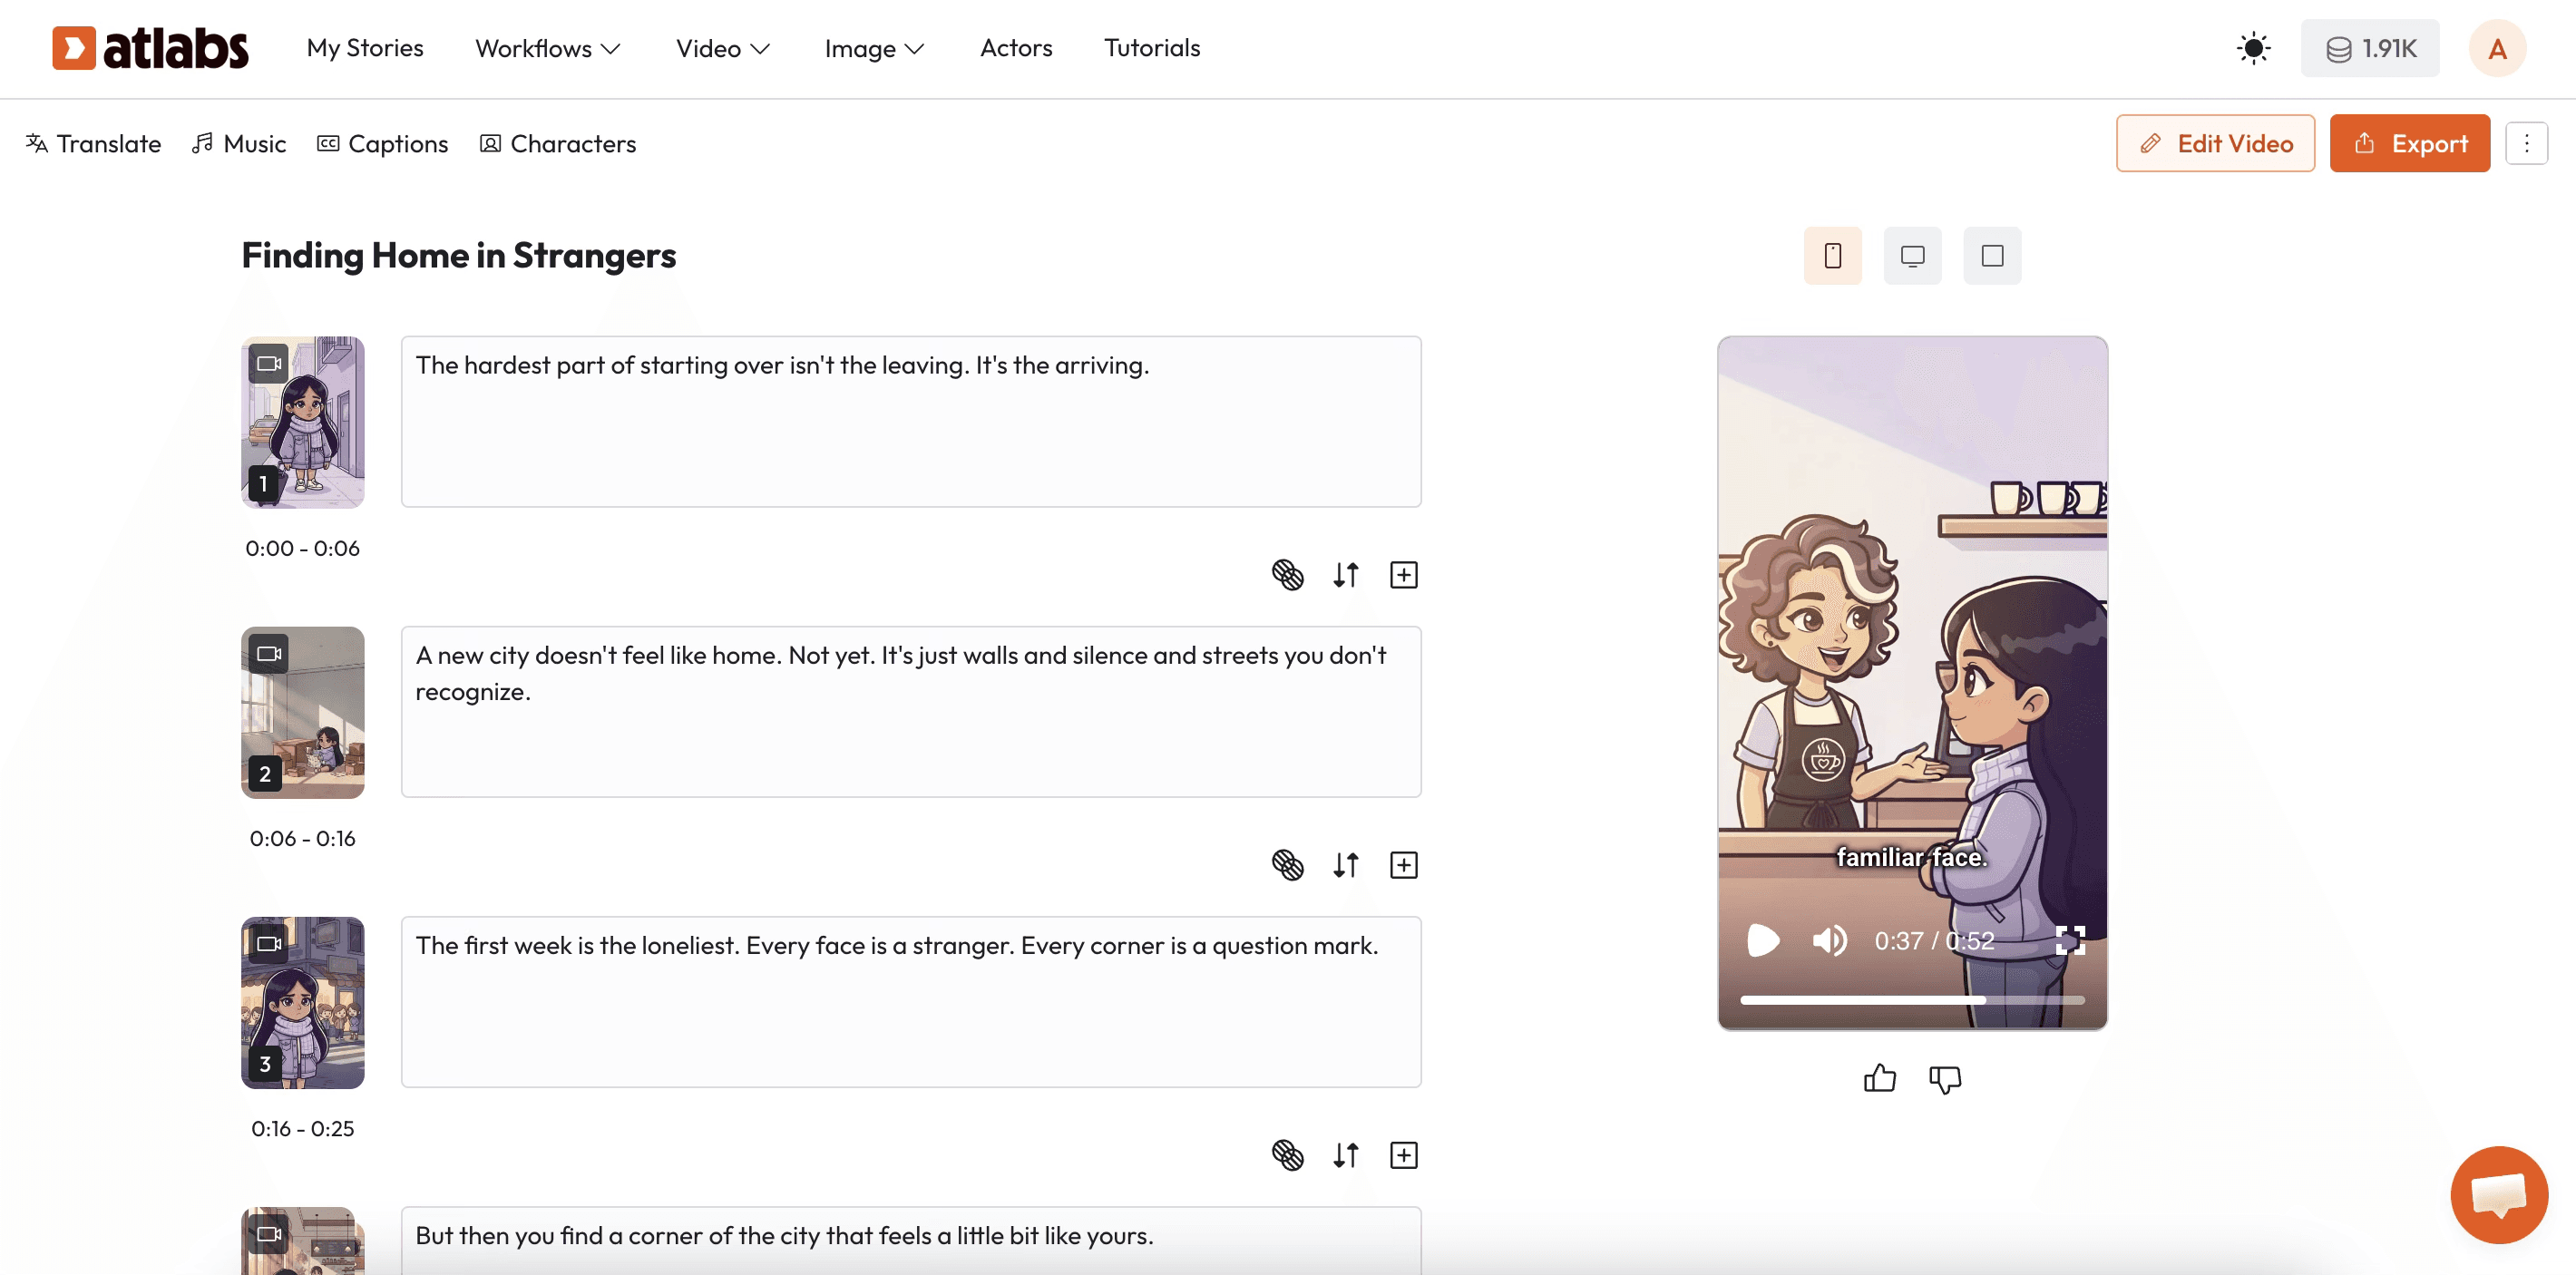
Task: Go to My Stories
Action: tap(365, 48)
